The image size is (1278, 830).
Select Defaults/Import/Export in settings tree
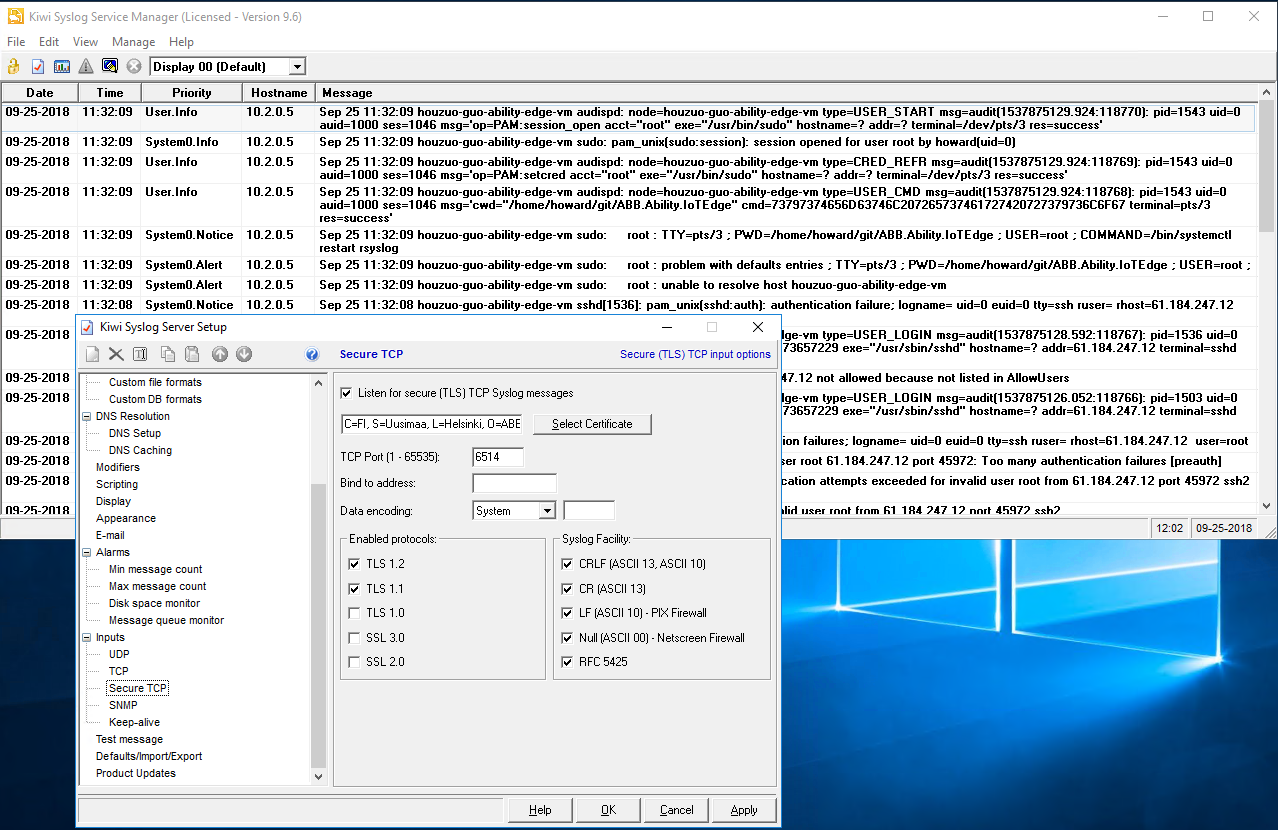pyautogui.click(x=149, y=756)
